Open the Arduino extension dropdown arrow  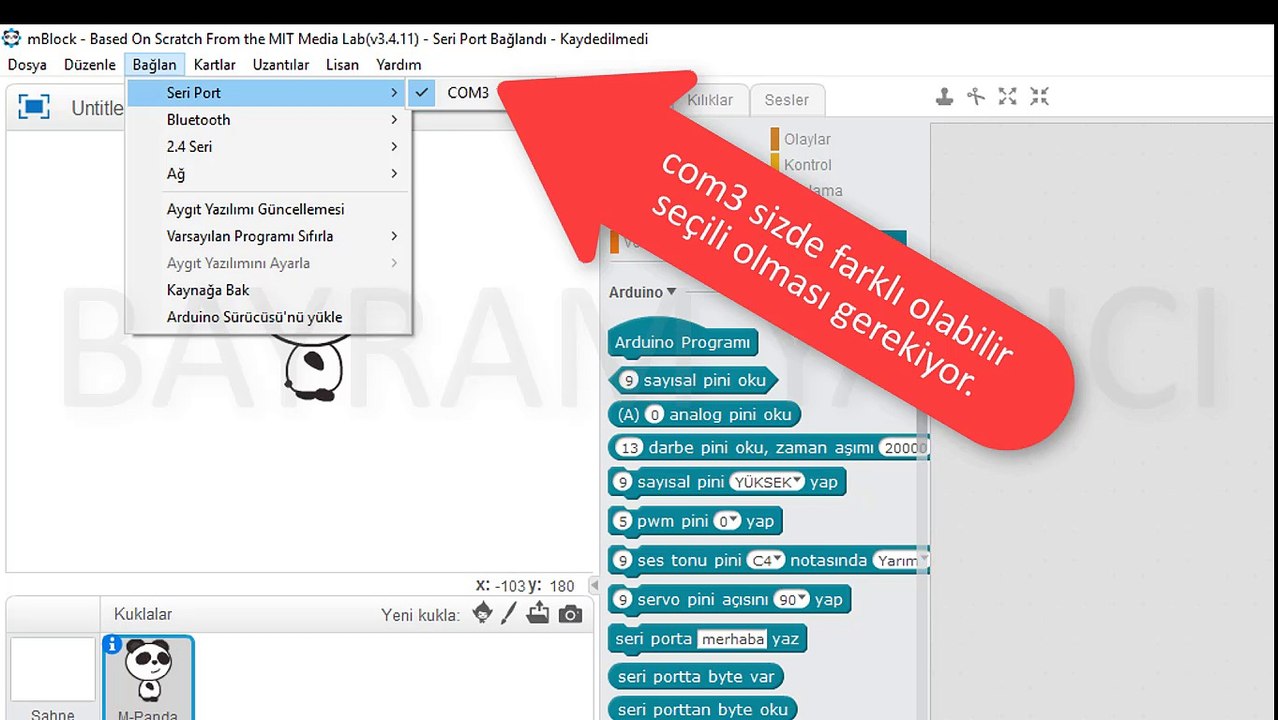click(672, 292)
